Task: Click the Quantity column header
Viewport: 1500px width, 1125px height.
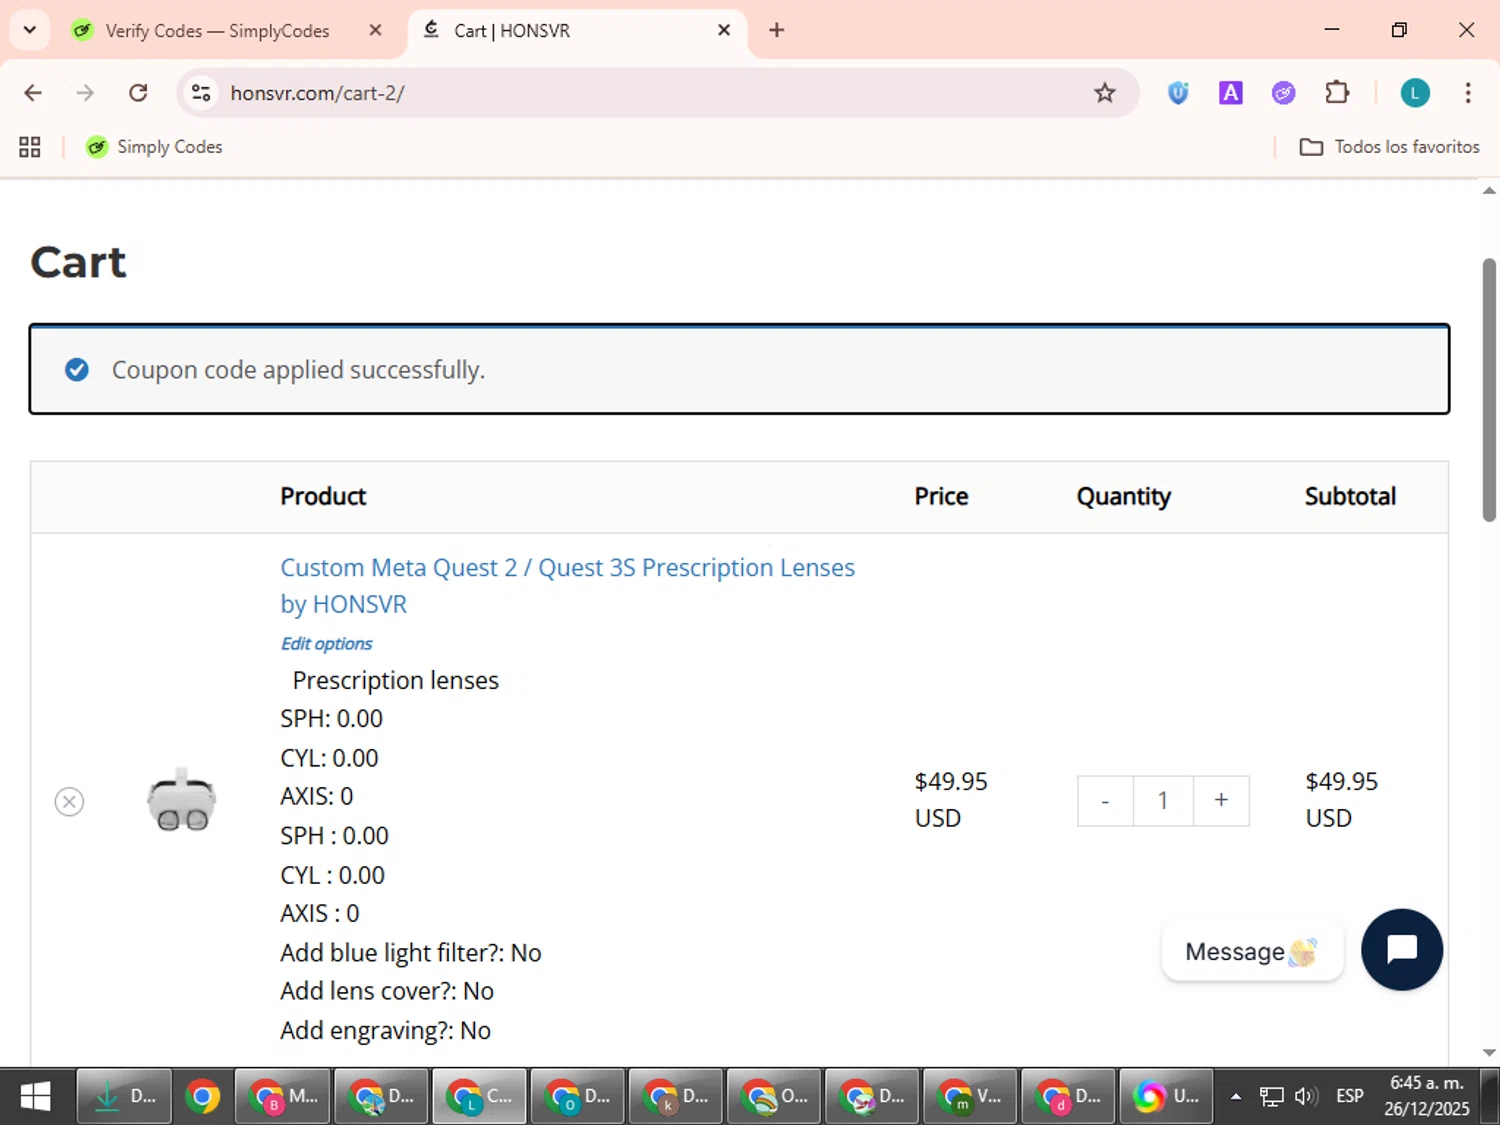Action: [x=1123, y=497]
